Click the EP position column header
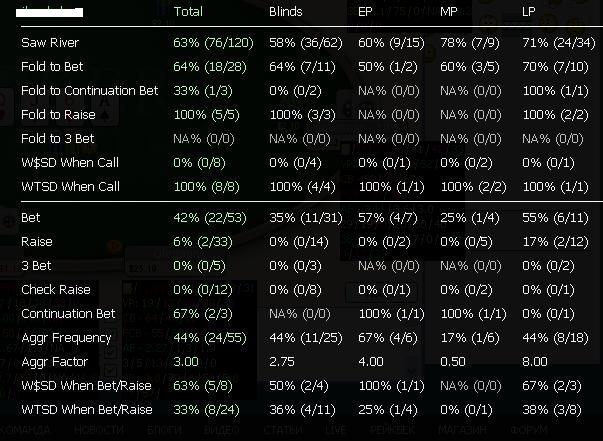This screenshot has height=441, width=603. (366, 12)
